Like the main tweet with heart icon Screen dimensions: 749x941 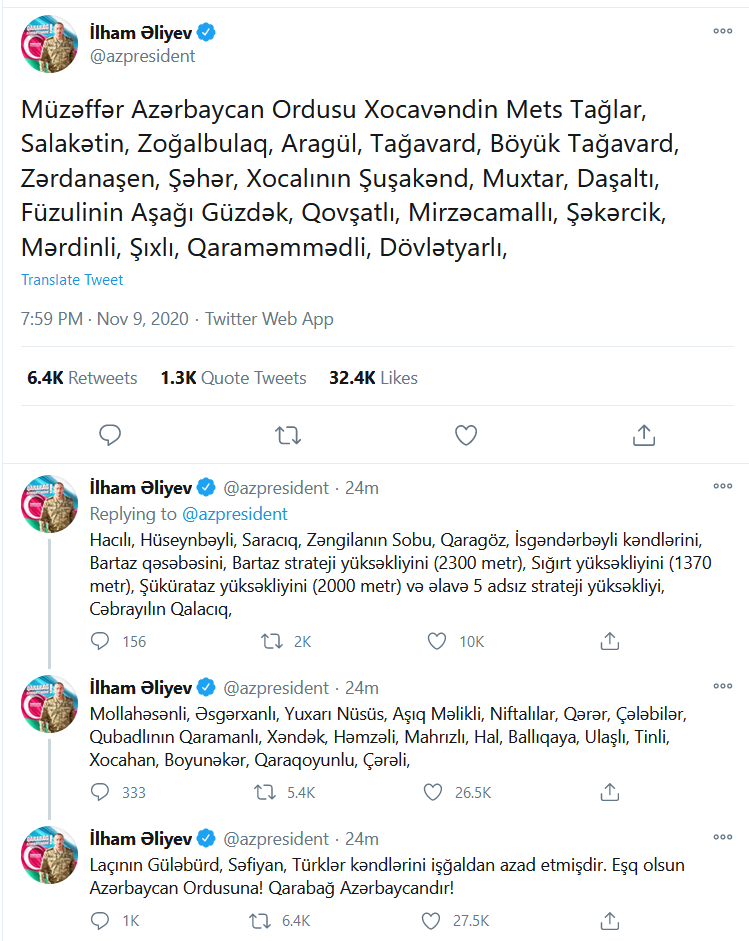tap(465, 435)
